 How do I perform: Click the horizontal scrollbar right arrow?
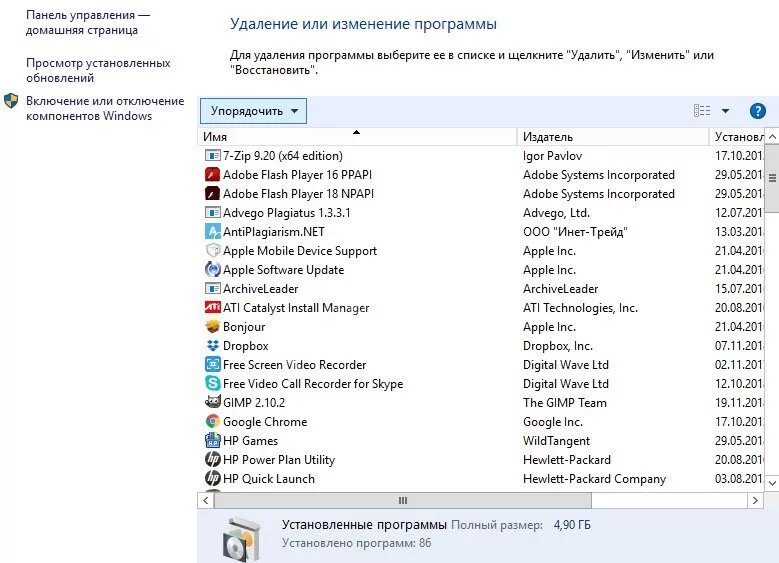click(755, 500)
